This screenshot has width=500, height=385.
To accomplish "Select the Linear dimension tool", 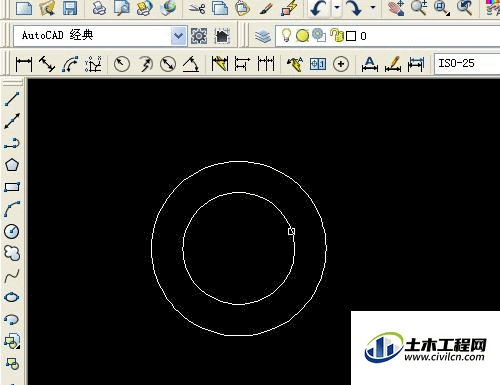I will pos(24,64).
